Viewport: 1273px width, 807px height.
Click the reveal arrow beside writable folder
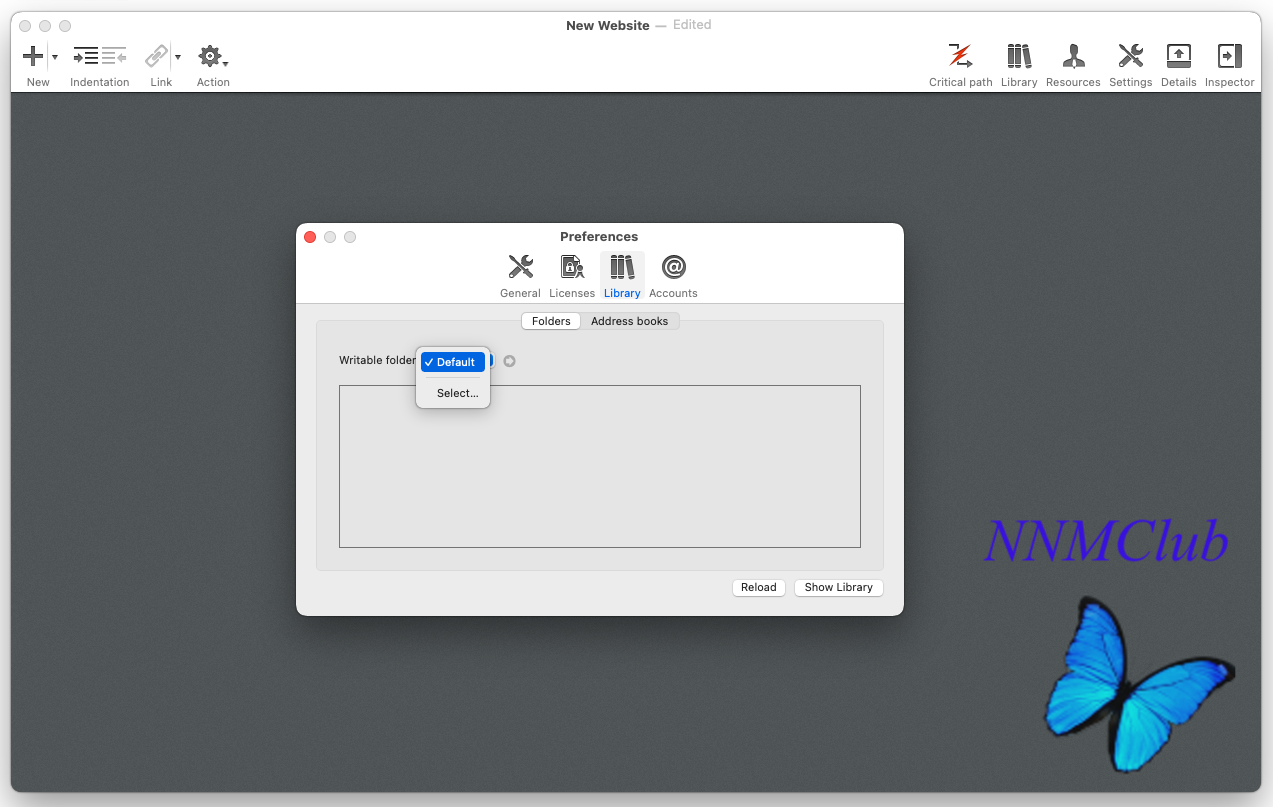click(509, 361)
